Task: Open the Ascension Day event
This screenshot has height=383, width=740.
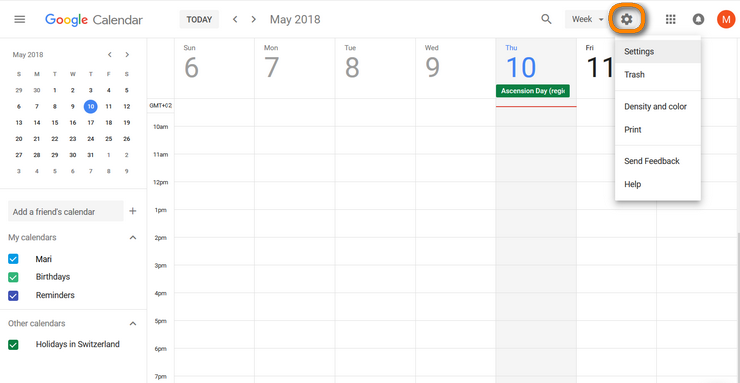Action: pyautogui.click(x=532, y=91)
